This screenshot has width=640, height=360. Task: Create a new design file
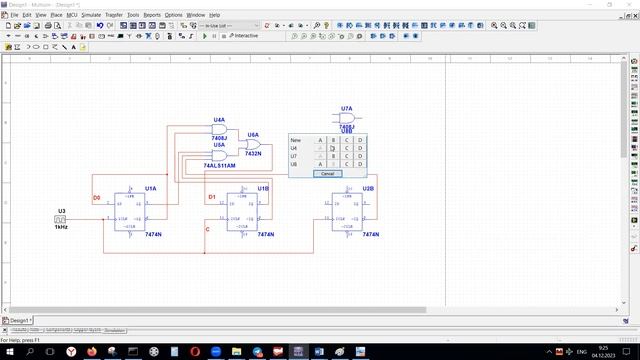[8, 25]
